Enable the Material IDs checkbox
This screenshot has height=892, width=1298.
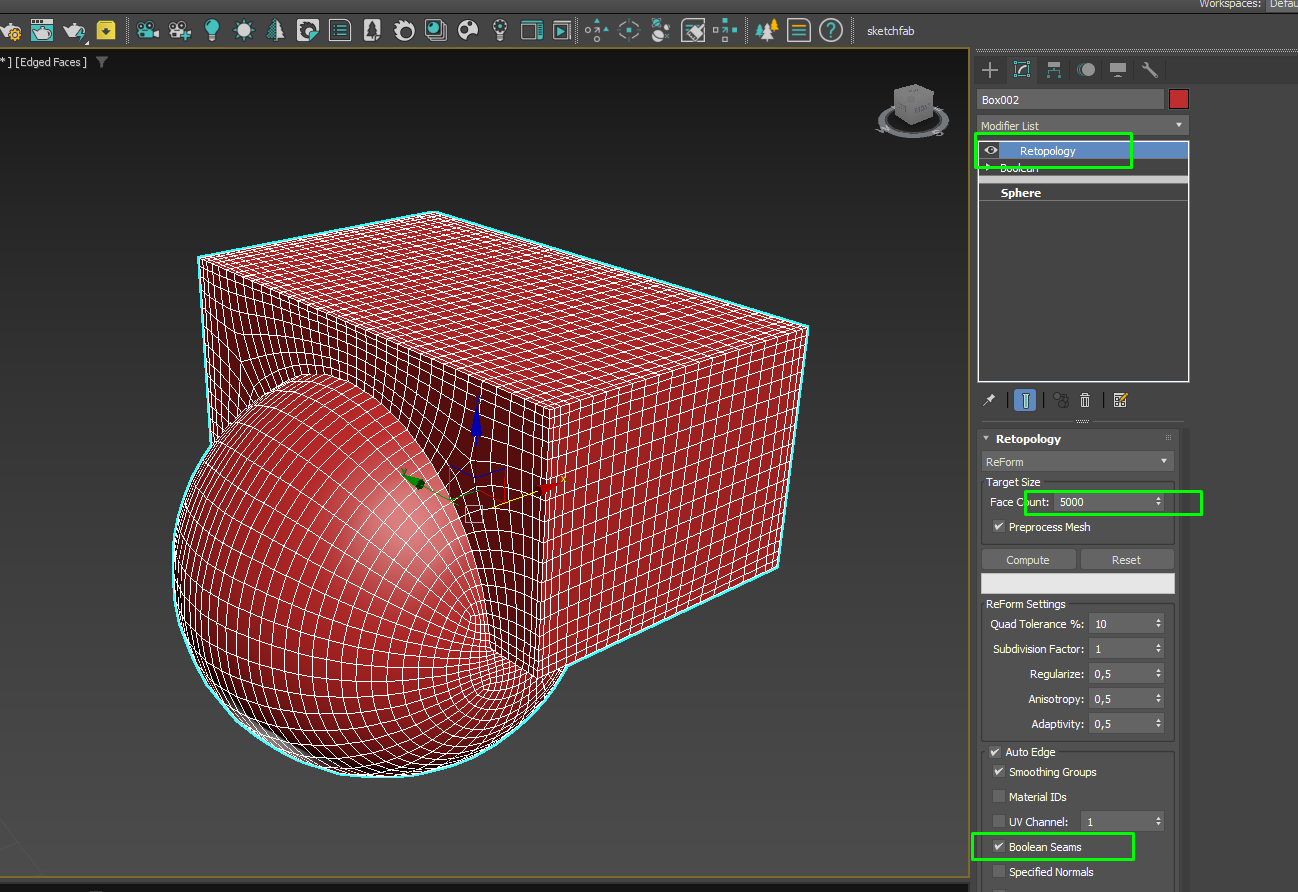tap(998, 797)
